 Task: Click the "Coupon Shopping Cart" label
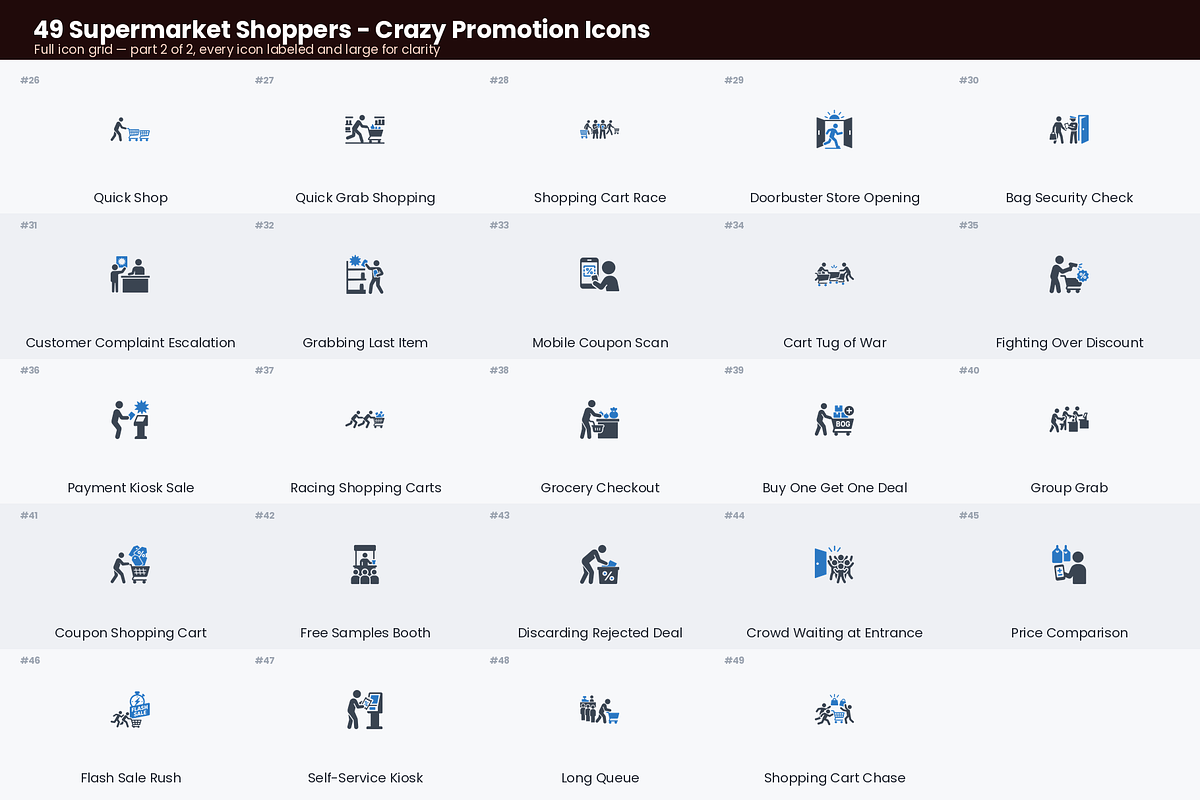(x=130, y=633)
